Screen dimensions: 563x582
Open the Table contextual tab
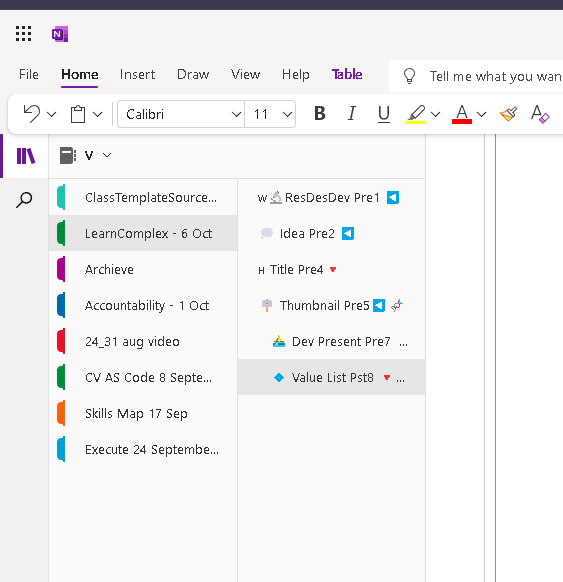pyautogui.click(x=347, y=74)
